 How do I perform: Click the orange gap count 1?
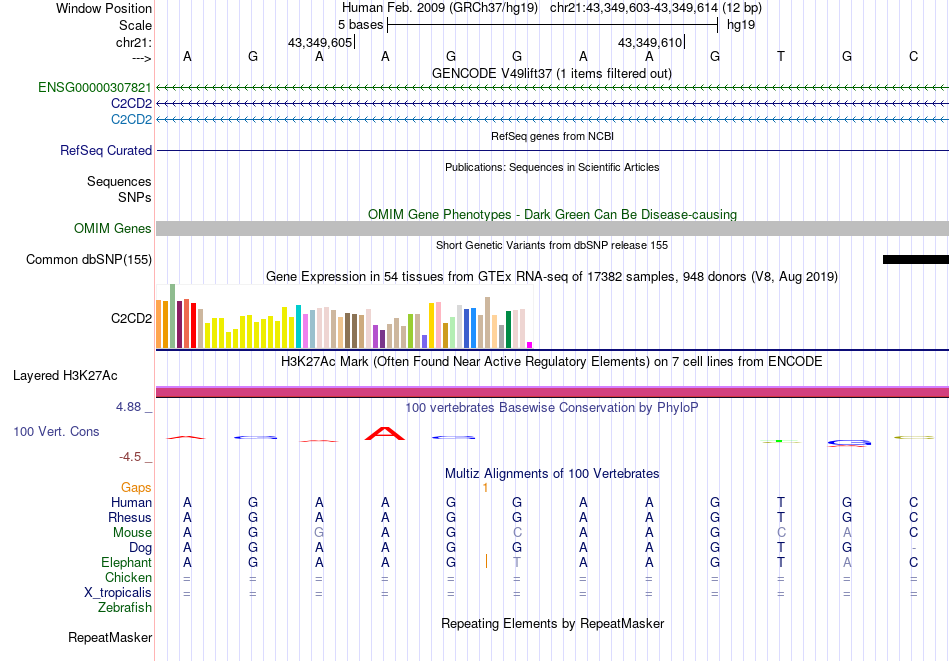[x=485, y=488]
